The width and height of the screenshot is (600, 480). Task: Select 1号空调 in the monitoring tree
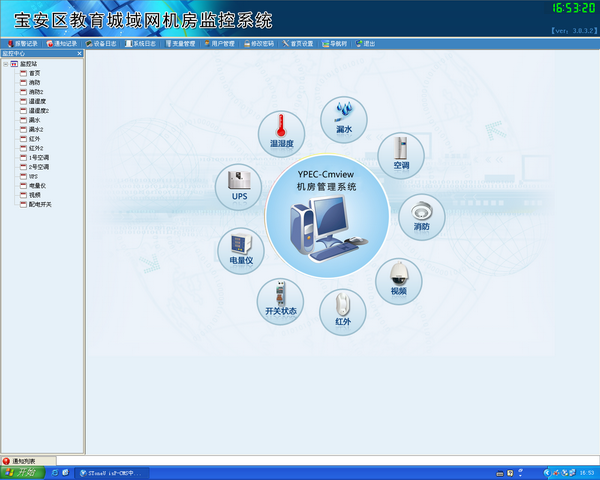tap(38, 158)
